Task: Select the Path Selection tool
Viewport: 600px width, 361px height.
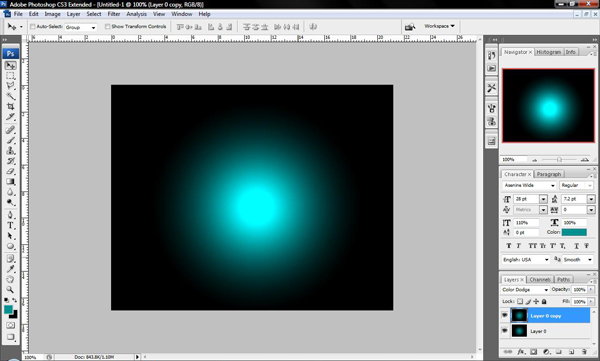Action: pyautogui.click(x=10, y=235)
